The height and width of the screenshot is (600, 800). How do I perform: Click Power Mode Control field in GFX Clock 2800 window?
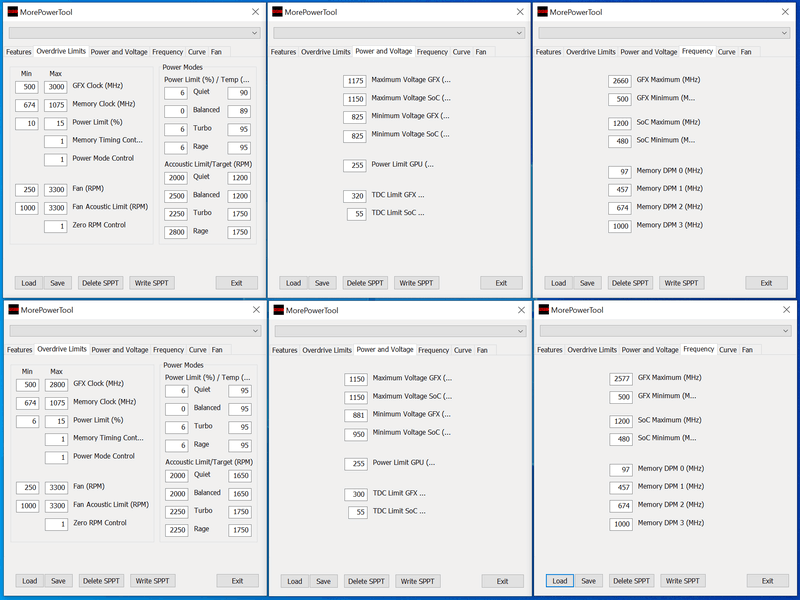pos(57,457)
